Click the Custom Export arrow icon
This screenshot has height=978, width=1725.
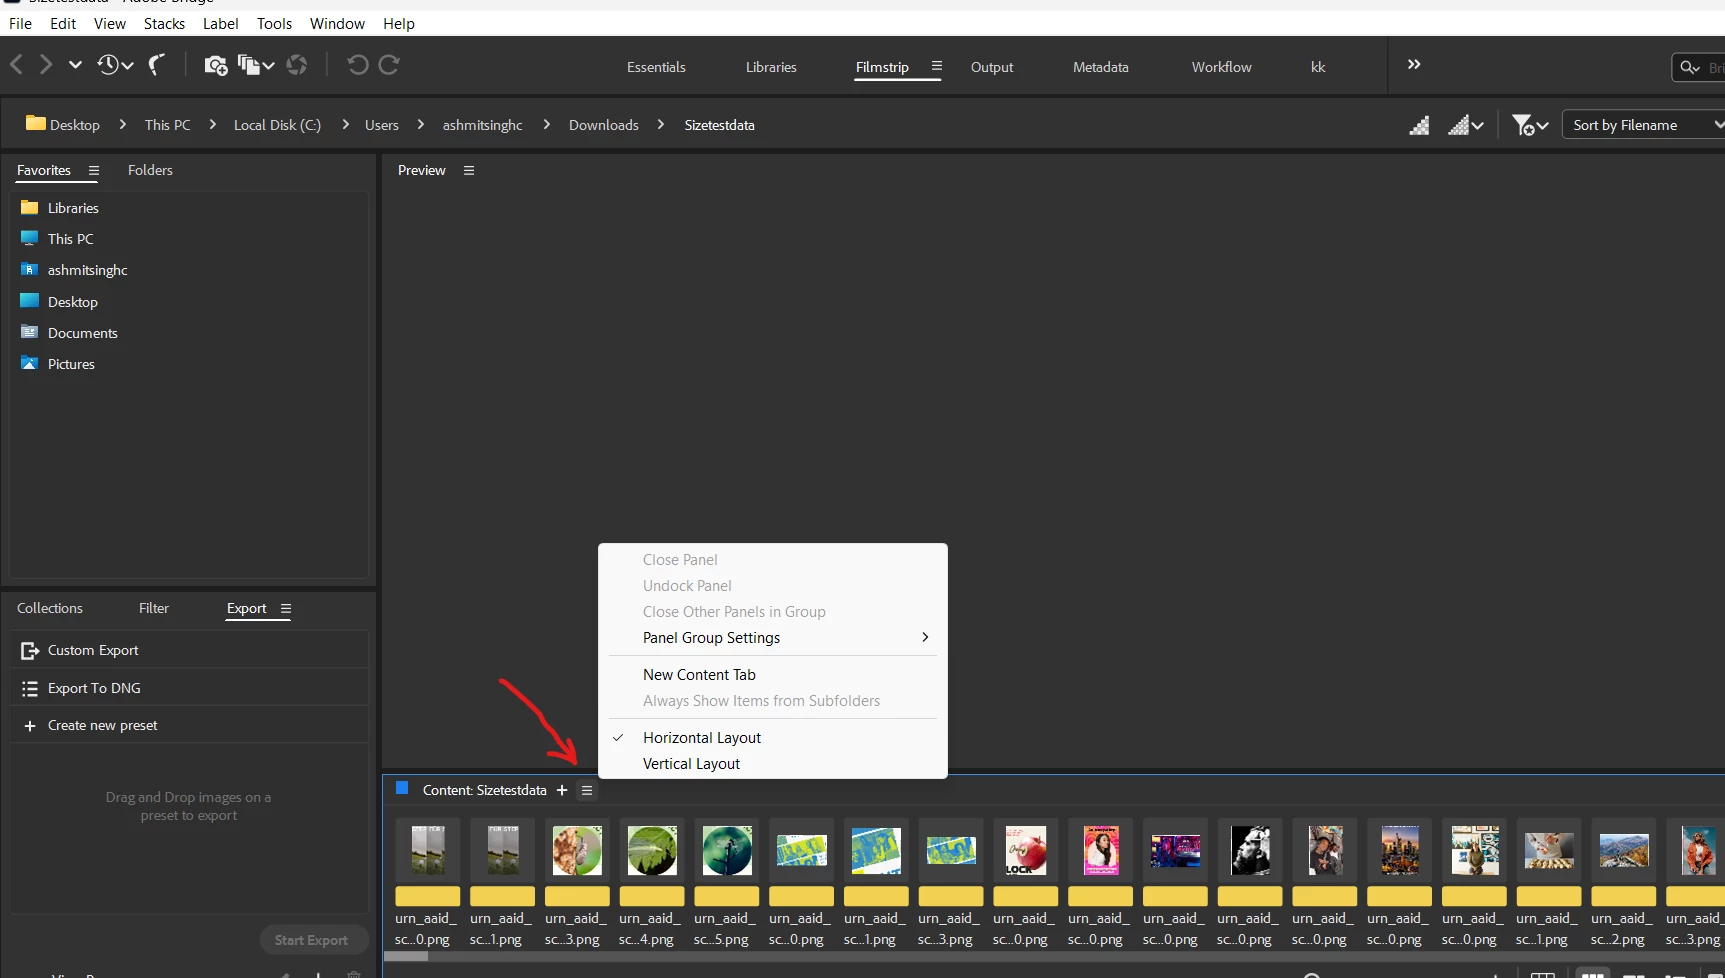pos(30,651)
